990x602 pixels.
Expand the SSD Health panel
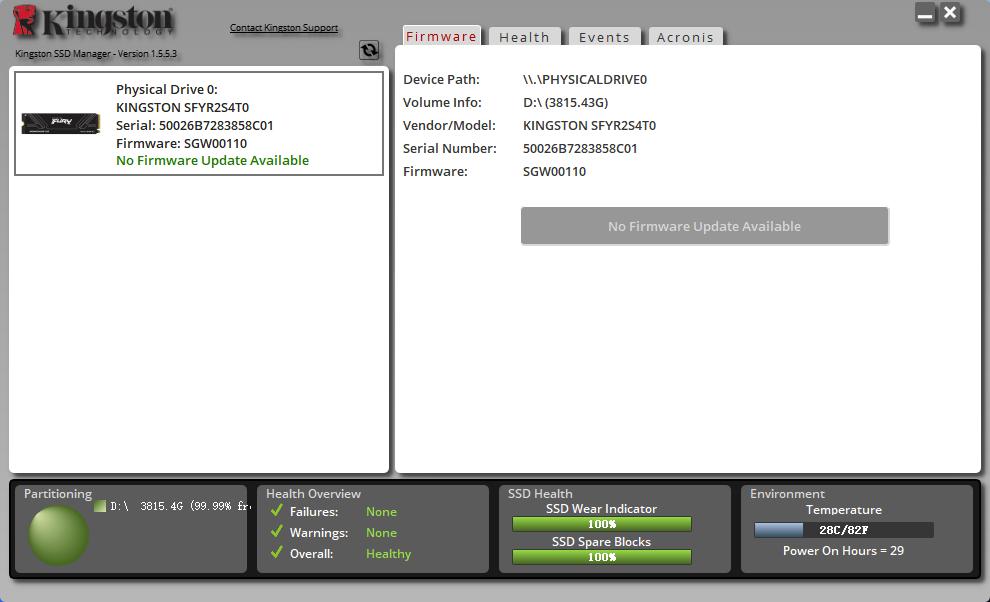540,493
